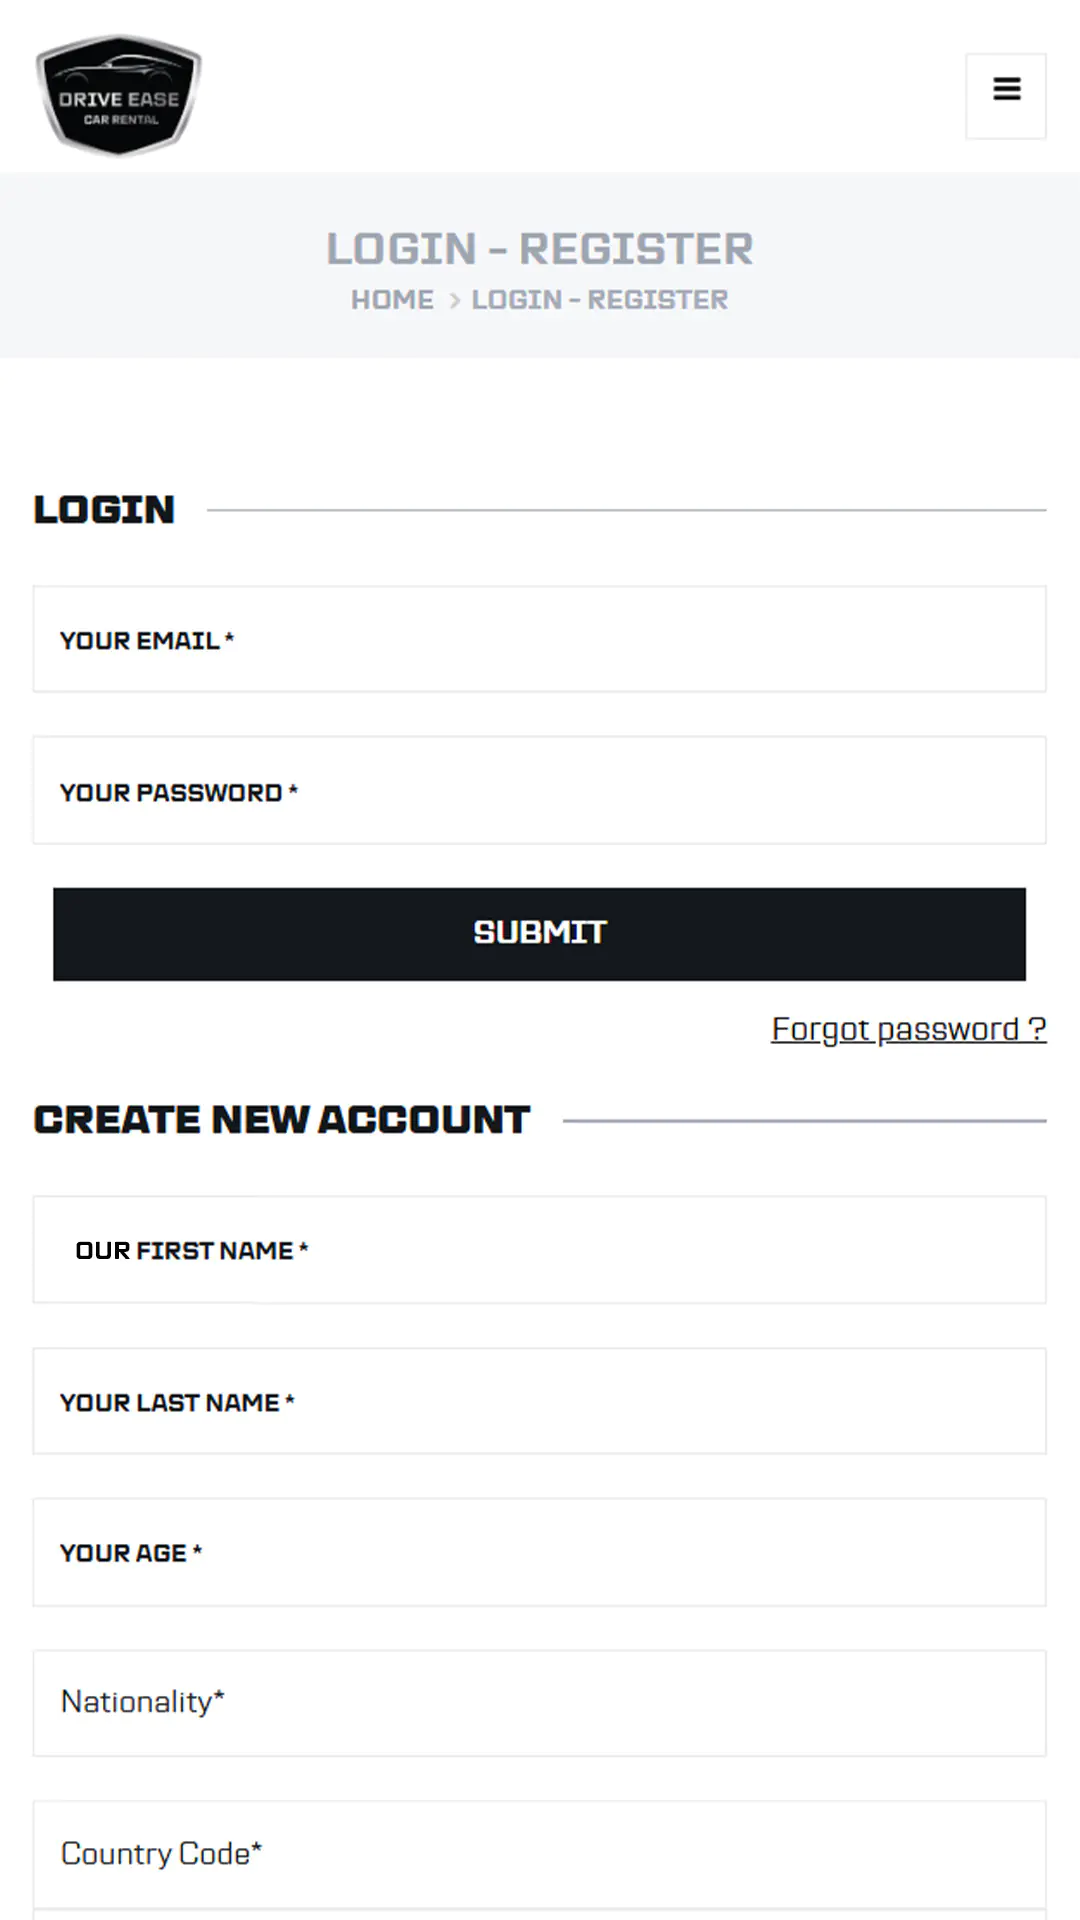Click the divider line beside Login heading
Screen dimensions: 1080x1920
pyautogui.click(x=626, y=510)
